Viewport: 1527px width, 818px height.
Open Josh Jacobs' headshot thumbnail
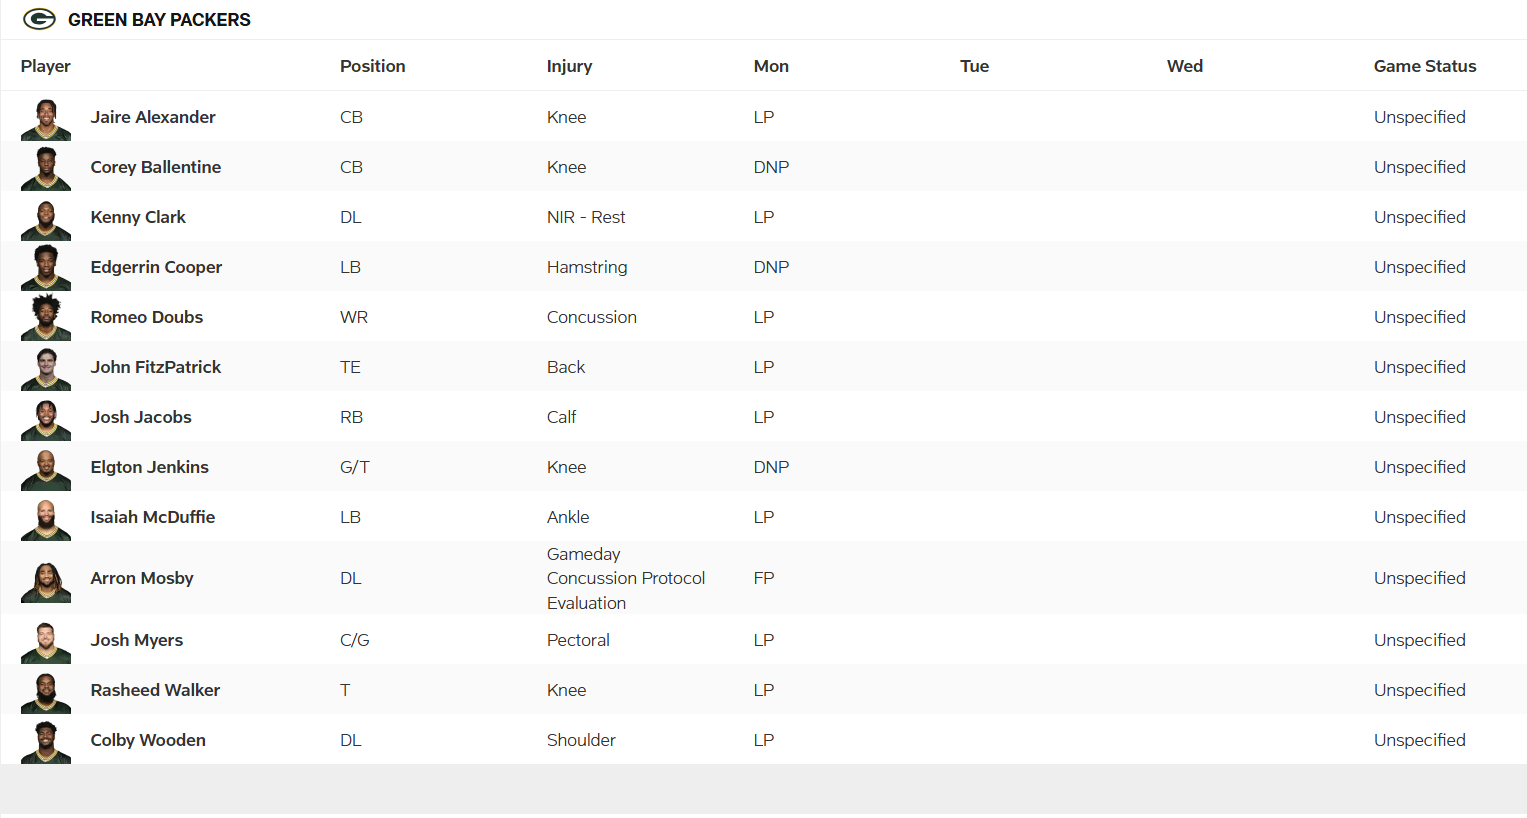46,419
